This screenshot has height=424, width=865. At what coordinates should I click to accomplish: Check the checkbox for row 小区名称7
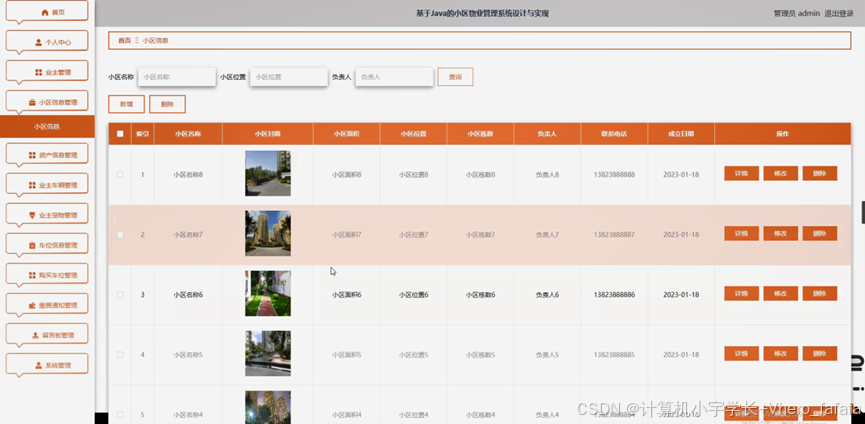click(120, 235)
